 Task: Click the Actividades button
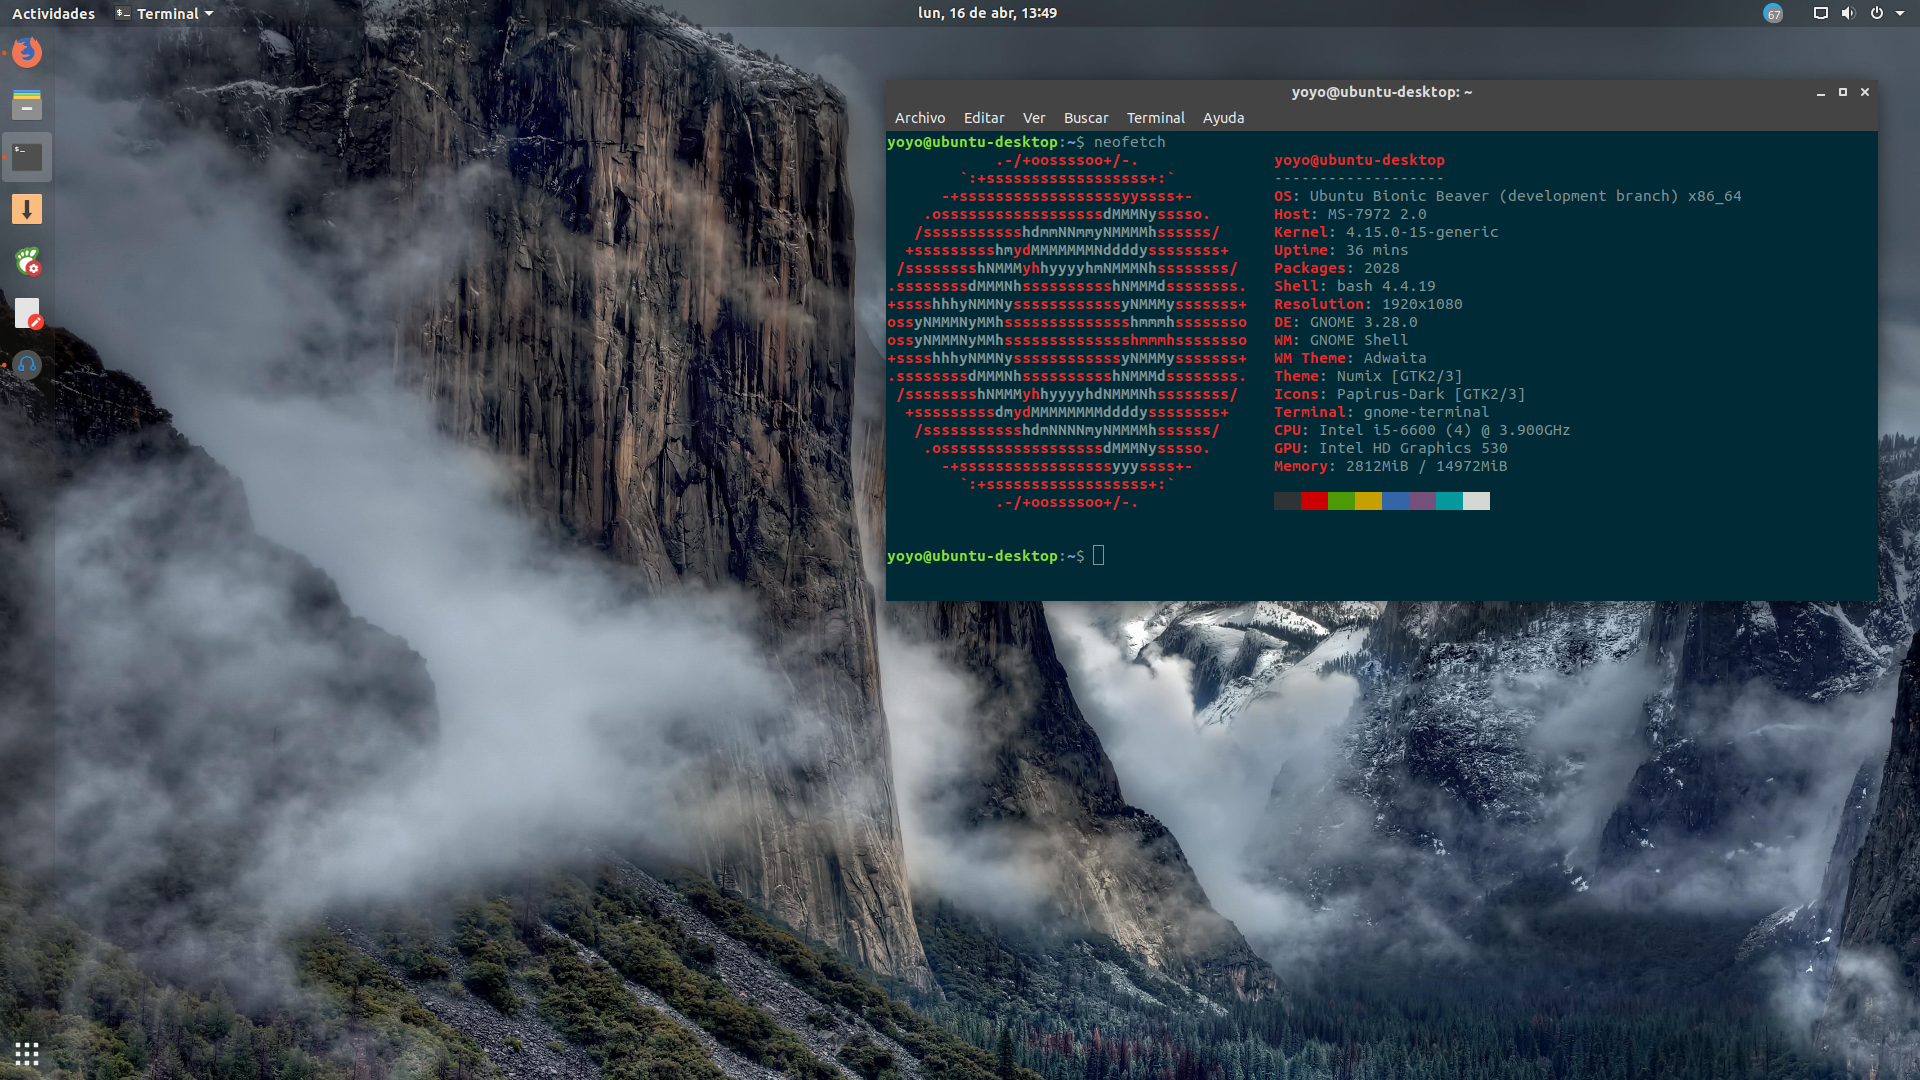[x=53, y=13]
